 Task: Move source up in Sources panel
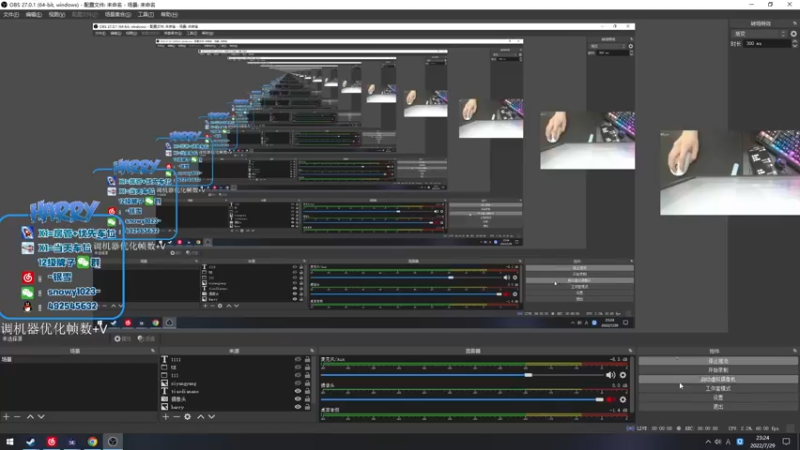pos(201,417)
